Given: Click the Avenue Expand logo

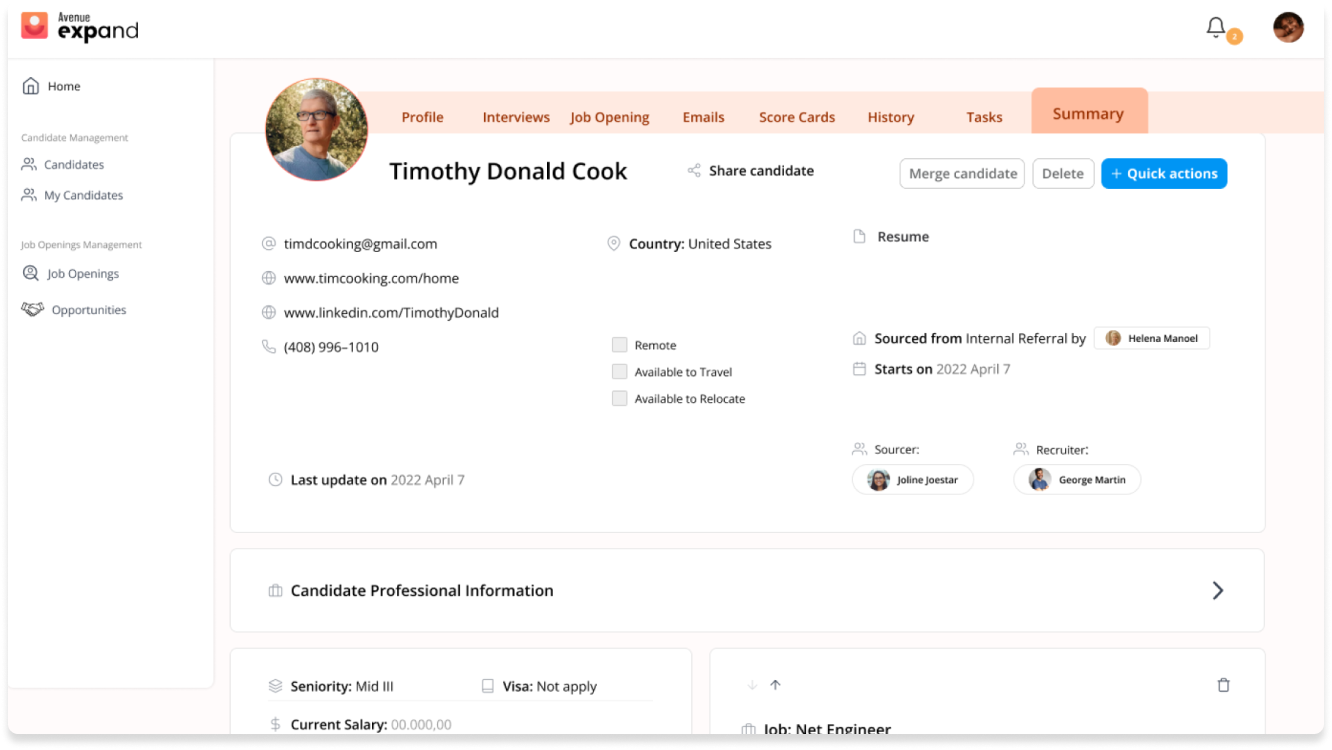Looking at the screenshot, I should click(x=80, y=27).
